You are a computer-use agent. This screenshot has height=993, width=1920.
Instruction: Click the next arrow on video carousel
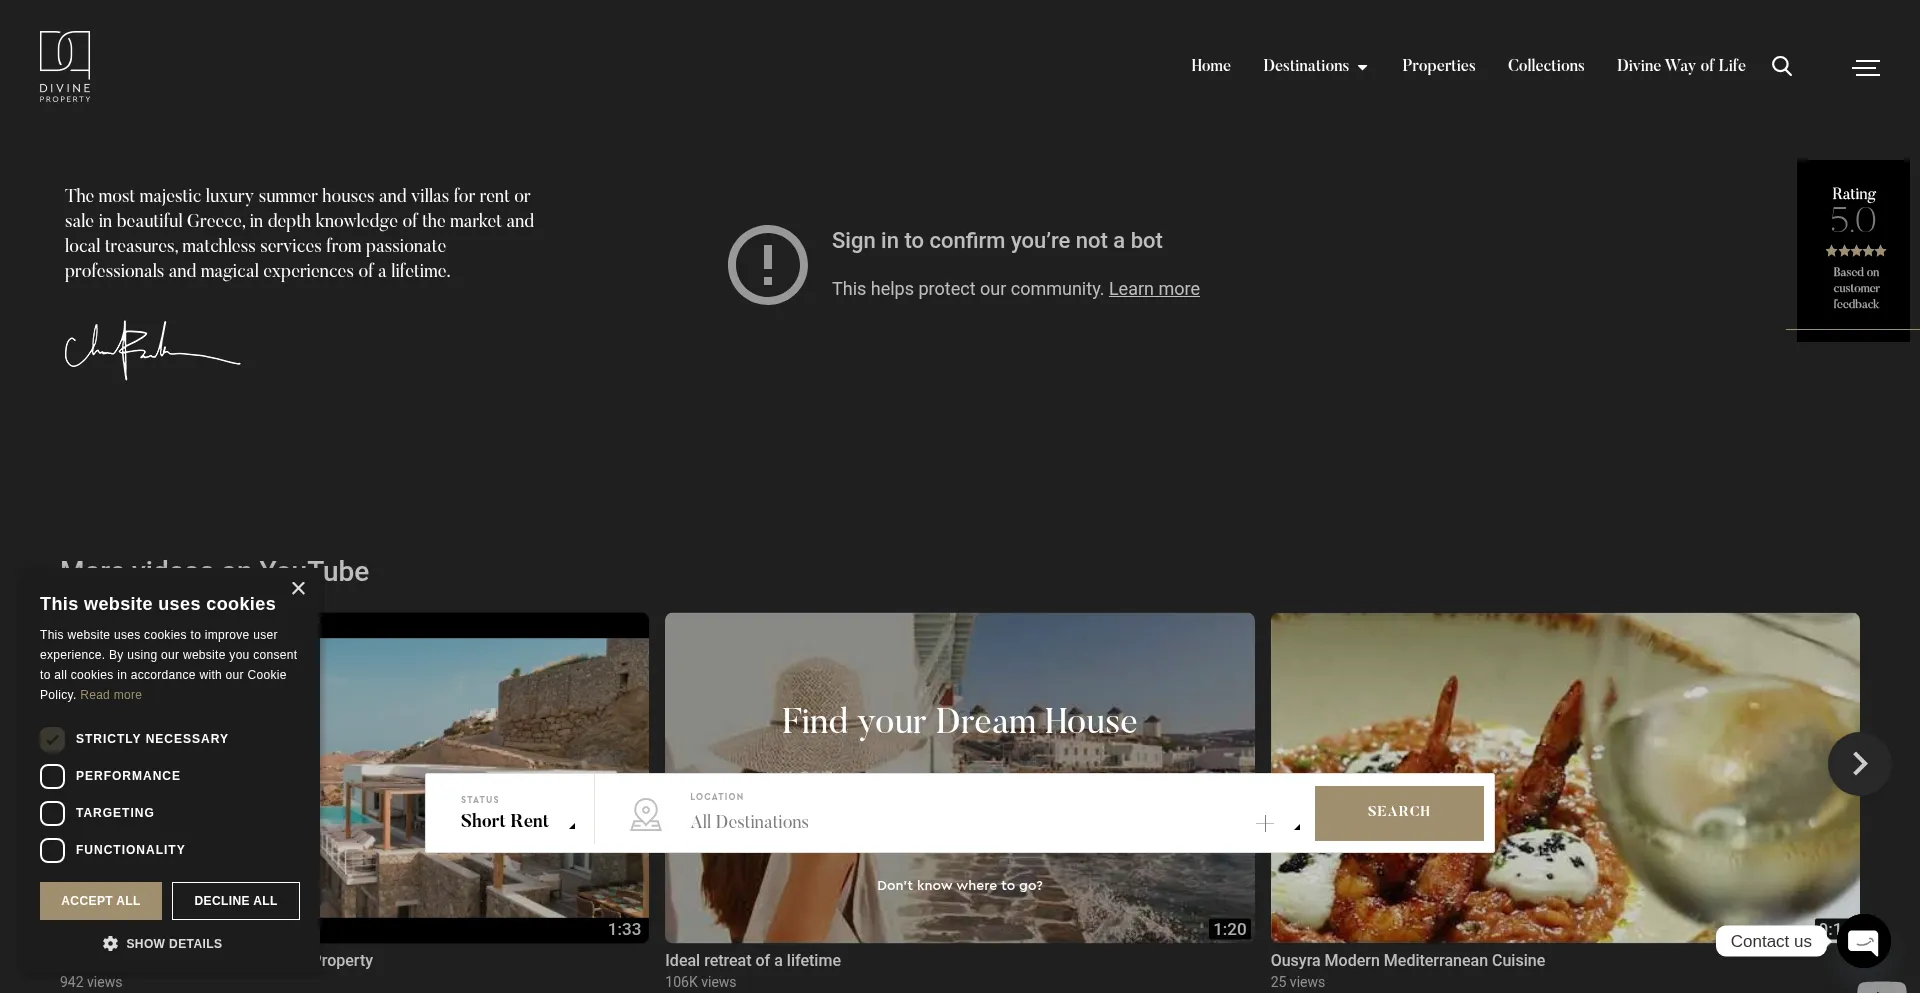(1858, 764)
